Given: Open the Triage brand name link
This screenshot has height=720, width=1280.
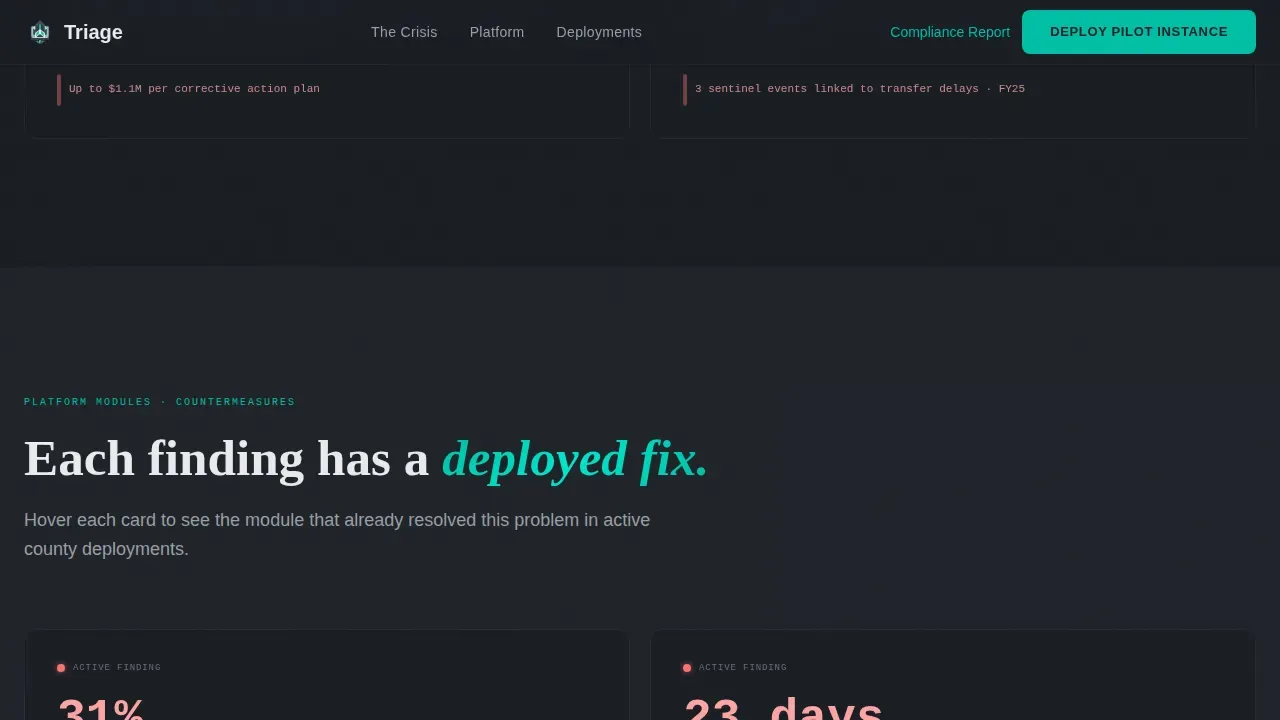Looking at the screenshot, I should 93,32.
